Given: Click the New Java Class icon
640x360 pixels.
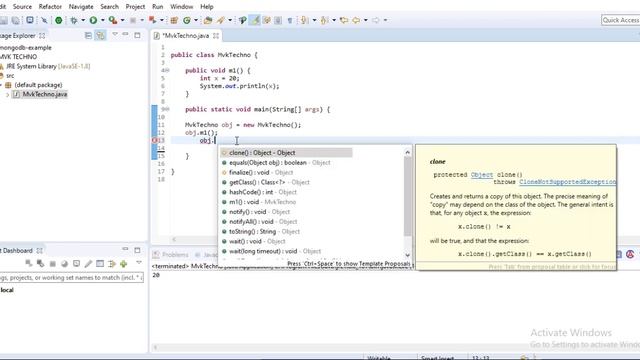Looking at the screenshot, I should [187, 20].
